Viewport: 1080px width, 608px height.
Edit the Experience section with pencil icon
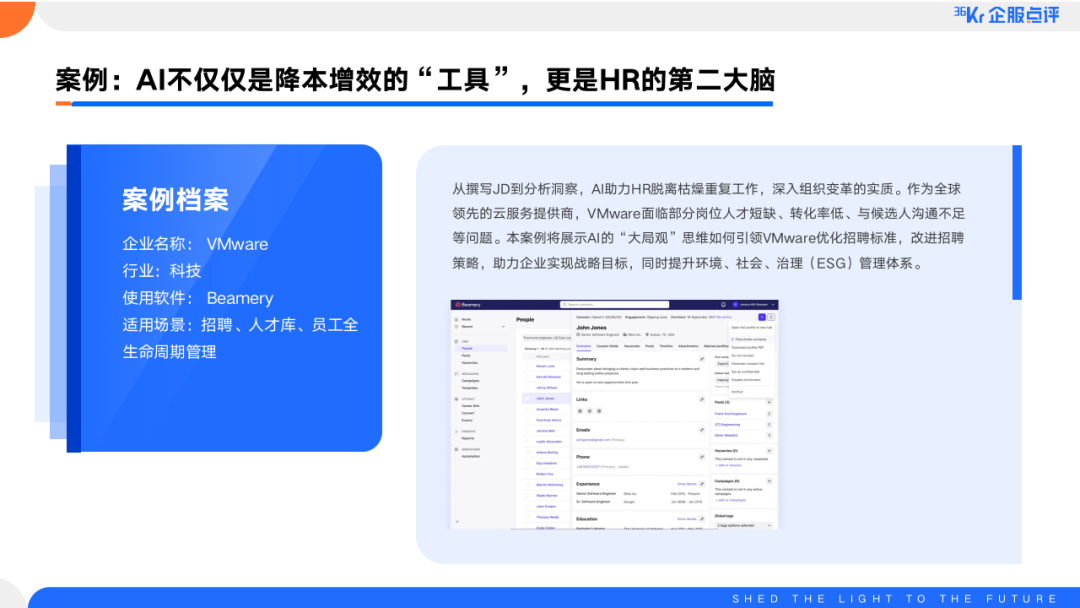click(702, 483)
